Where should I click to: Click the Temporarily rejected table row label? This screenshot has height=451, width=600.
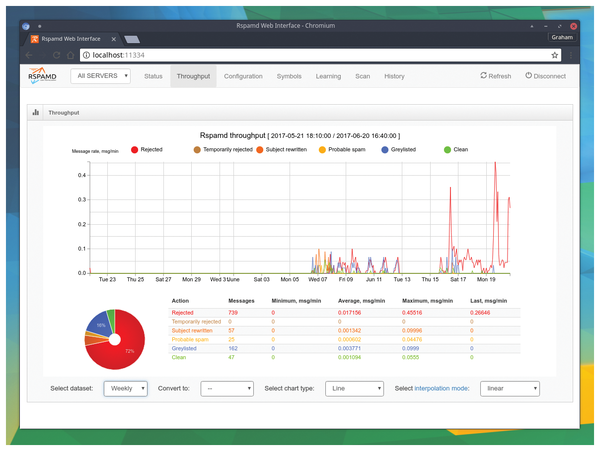pyautogui.click(x=196, y=322)
